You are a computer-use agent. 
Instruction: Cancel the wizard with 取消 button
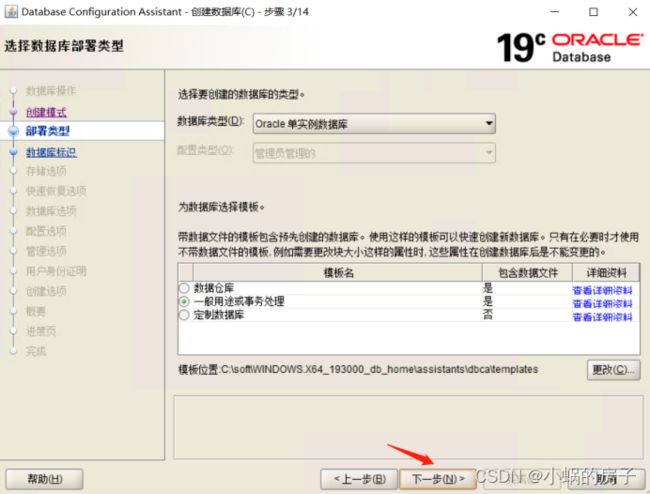[606, 479]
